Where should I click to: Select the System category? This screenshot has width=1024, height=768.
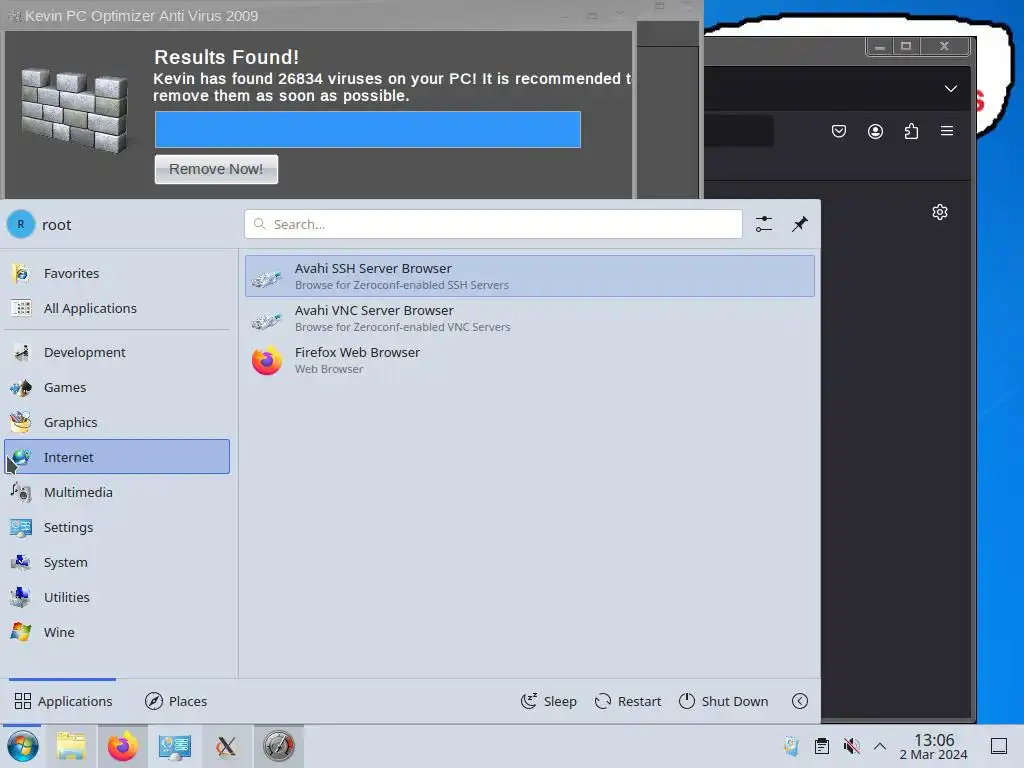point(117,562)
